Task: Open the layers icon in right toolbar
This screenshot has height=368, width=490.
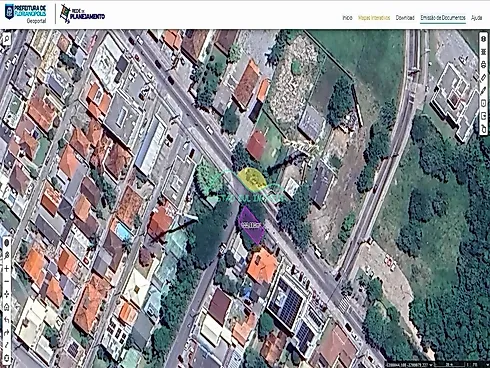Action: (484, 39)
